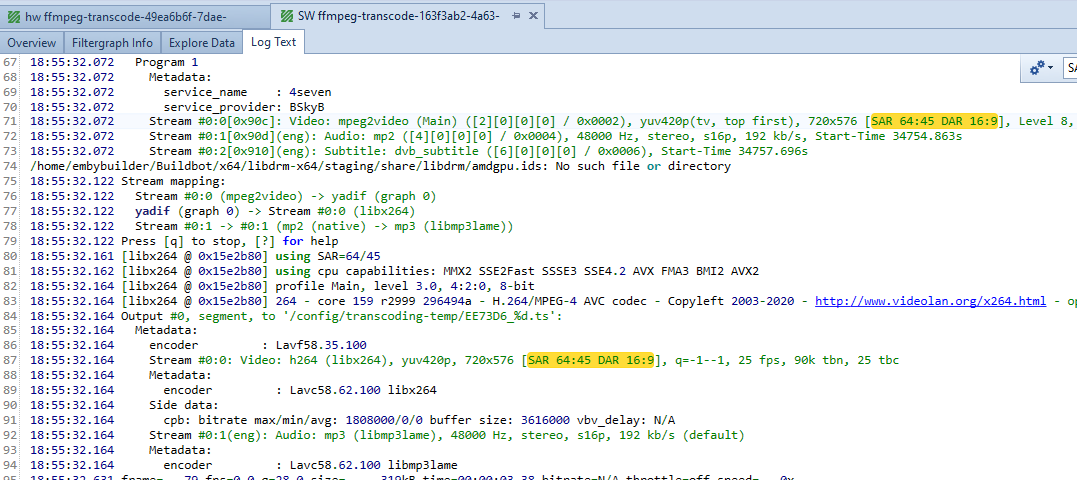The image size is (1077, 480).
Task: Switch to the hw ffmpeg-transcode document tab
Action: pyautogui.click(x=125, y=16)
